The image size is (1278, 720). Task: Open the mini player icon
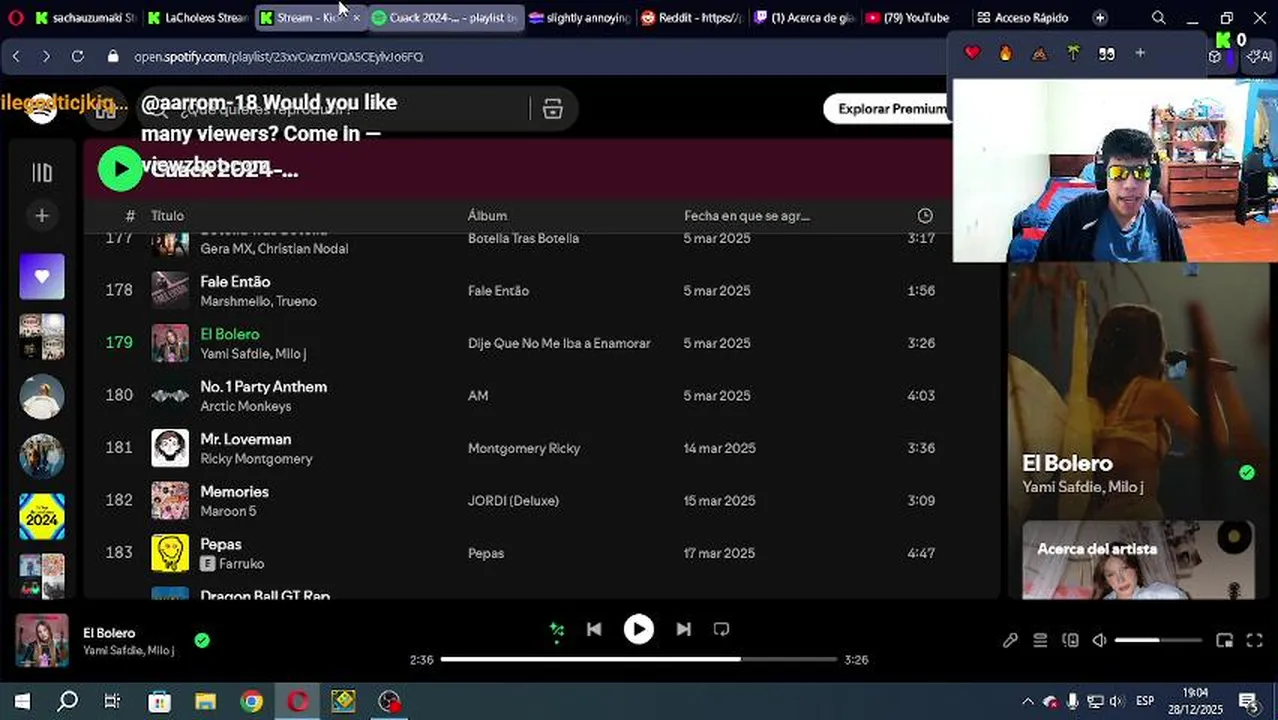(x=1224, y=641)
